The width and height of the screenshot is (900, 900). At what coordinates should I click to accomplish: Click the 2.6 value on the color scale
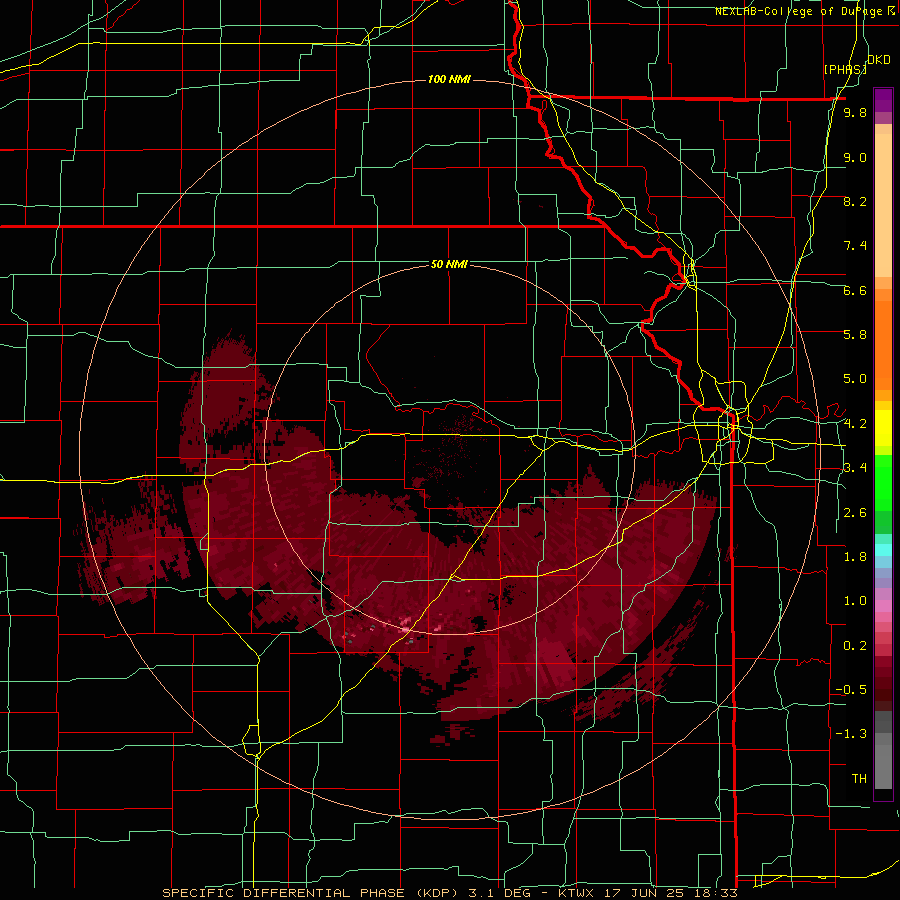click(x=855, y=513)
